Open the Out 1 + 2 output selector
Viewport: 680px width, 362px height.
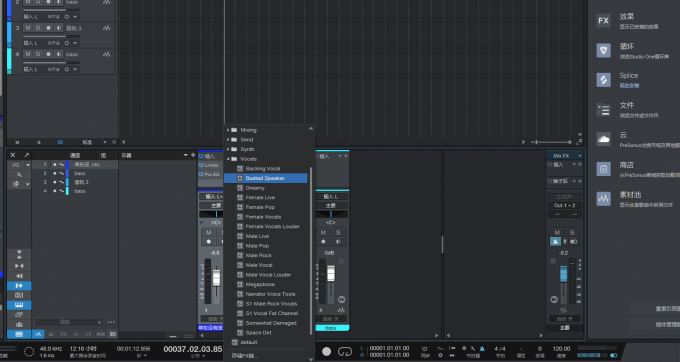(564, 205)
